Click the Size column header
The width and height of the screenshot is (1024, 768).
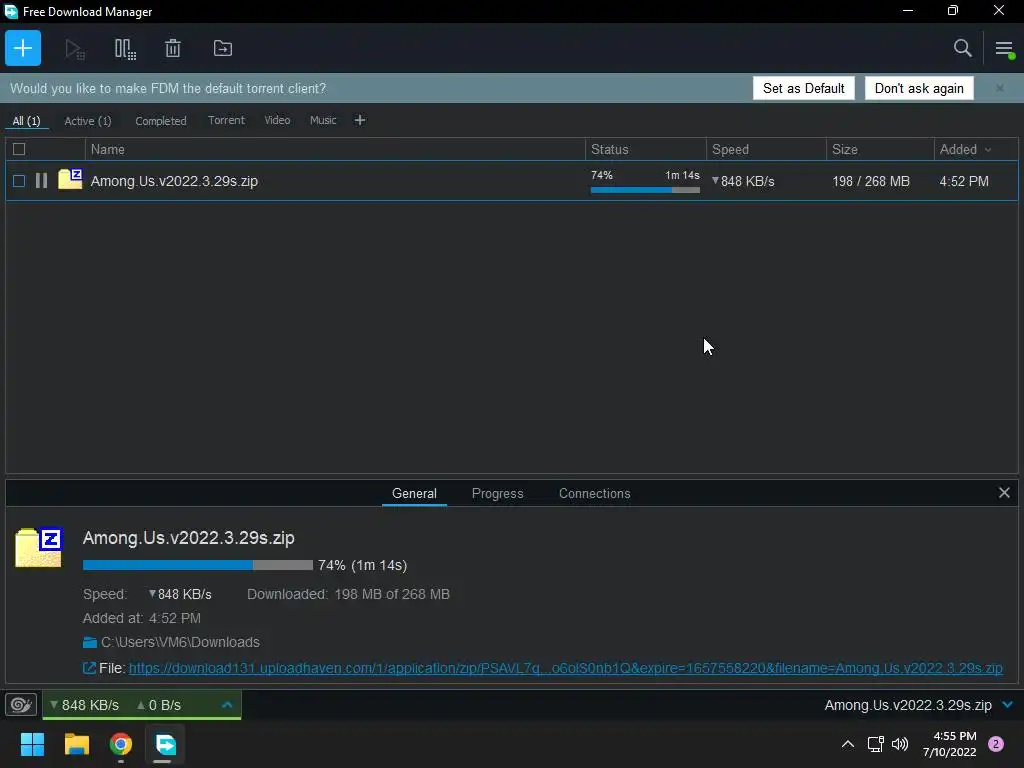click(880, 150)
